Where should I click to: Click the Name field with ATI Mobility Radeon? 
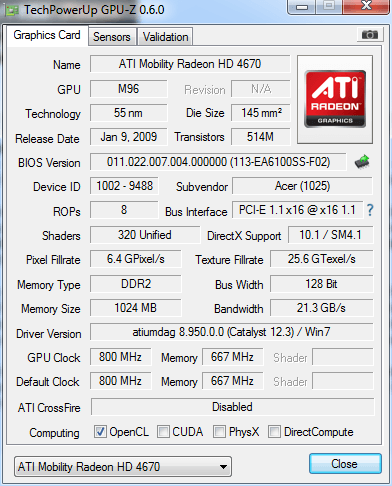tap(190, 64)
